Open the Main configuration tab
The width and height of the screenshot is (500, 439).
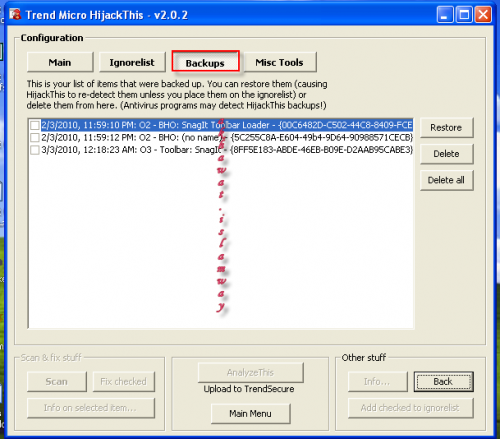(x=60, y=62)
